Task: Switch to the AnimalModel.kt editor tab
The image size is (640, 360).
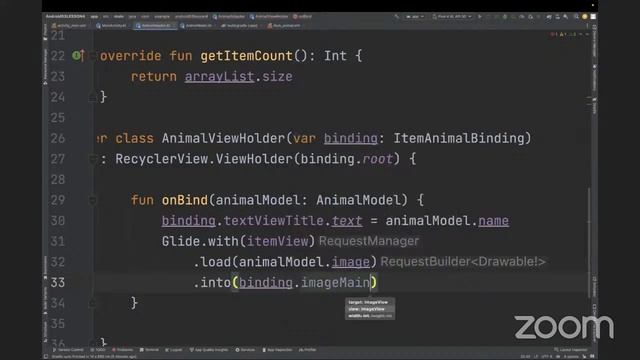Action: (x=197, y=26)
